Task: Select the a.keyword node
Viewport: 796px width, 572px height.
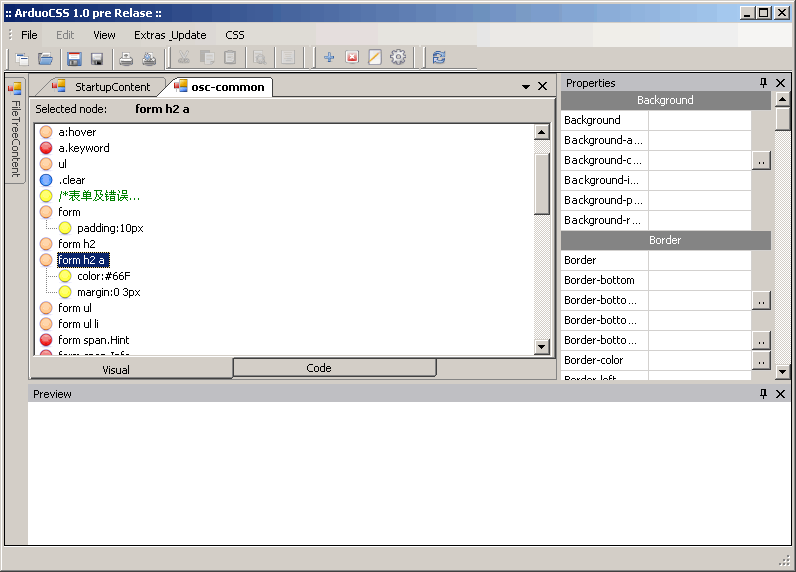Action: point(84,148)
